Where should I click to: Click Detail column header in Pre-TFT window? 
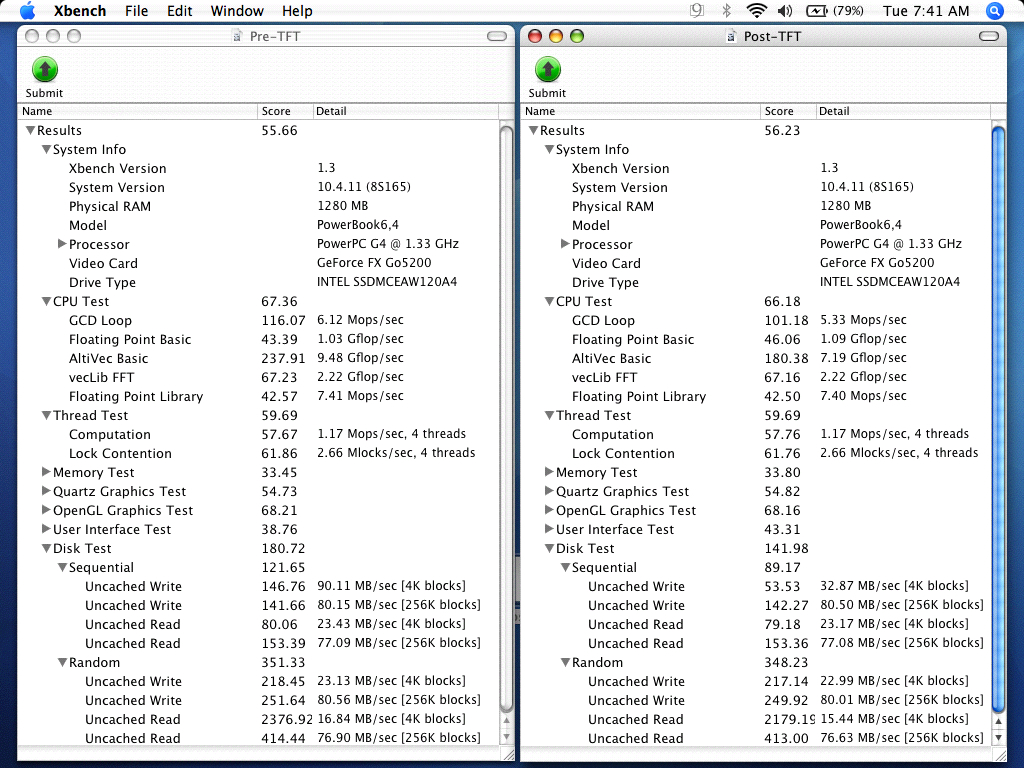click(406, 111)
